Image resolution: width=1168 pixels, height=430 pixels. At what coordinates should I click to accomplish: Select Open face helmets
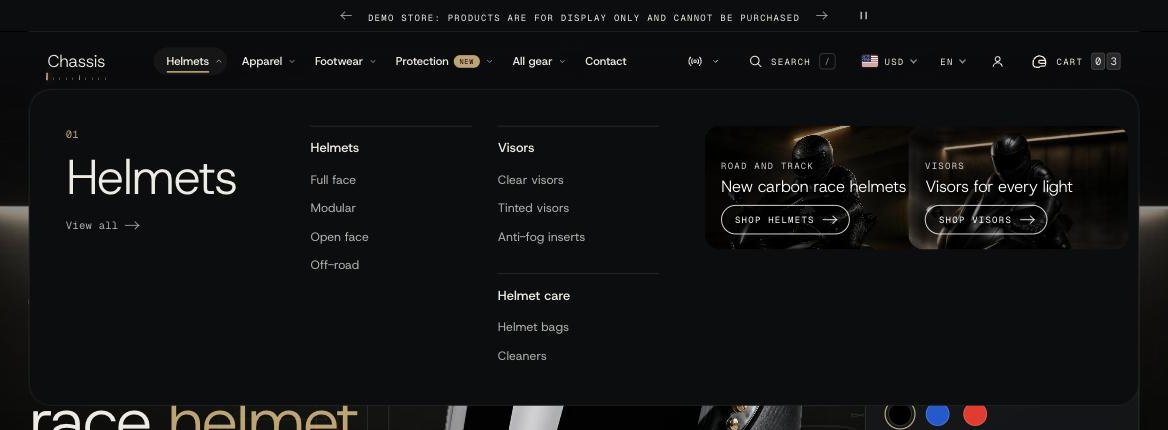click(339, 237)
